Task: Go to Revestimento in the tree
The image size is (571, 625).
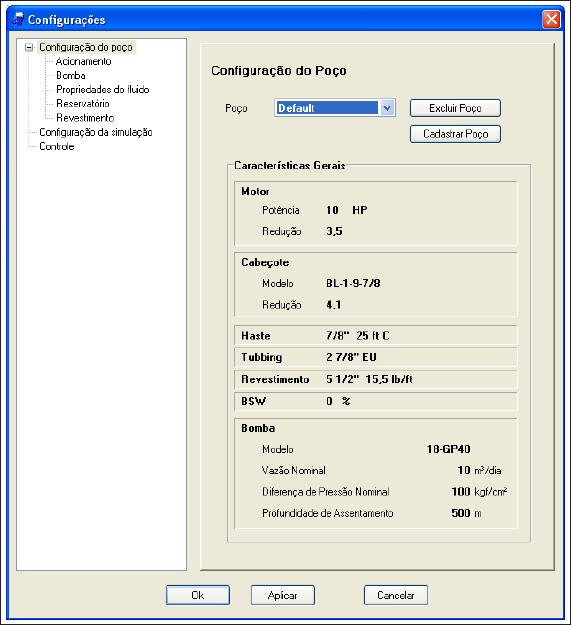Action: (85, 118)
